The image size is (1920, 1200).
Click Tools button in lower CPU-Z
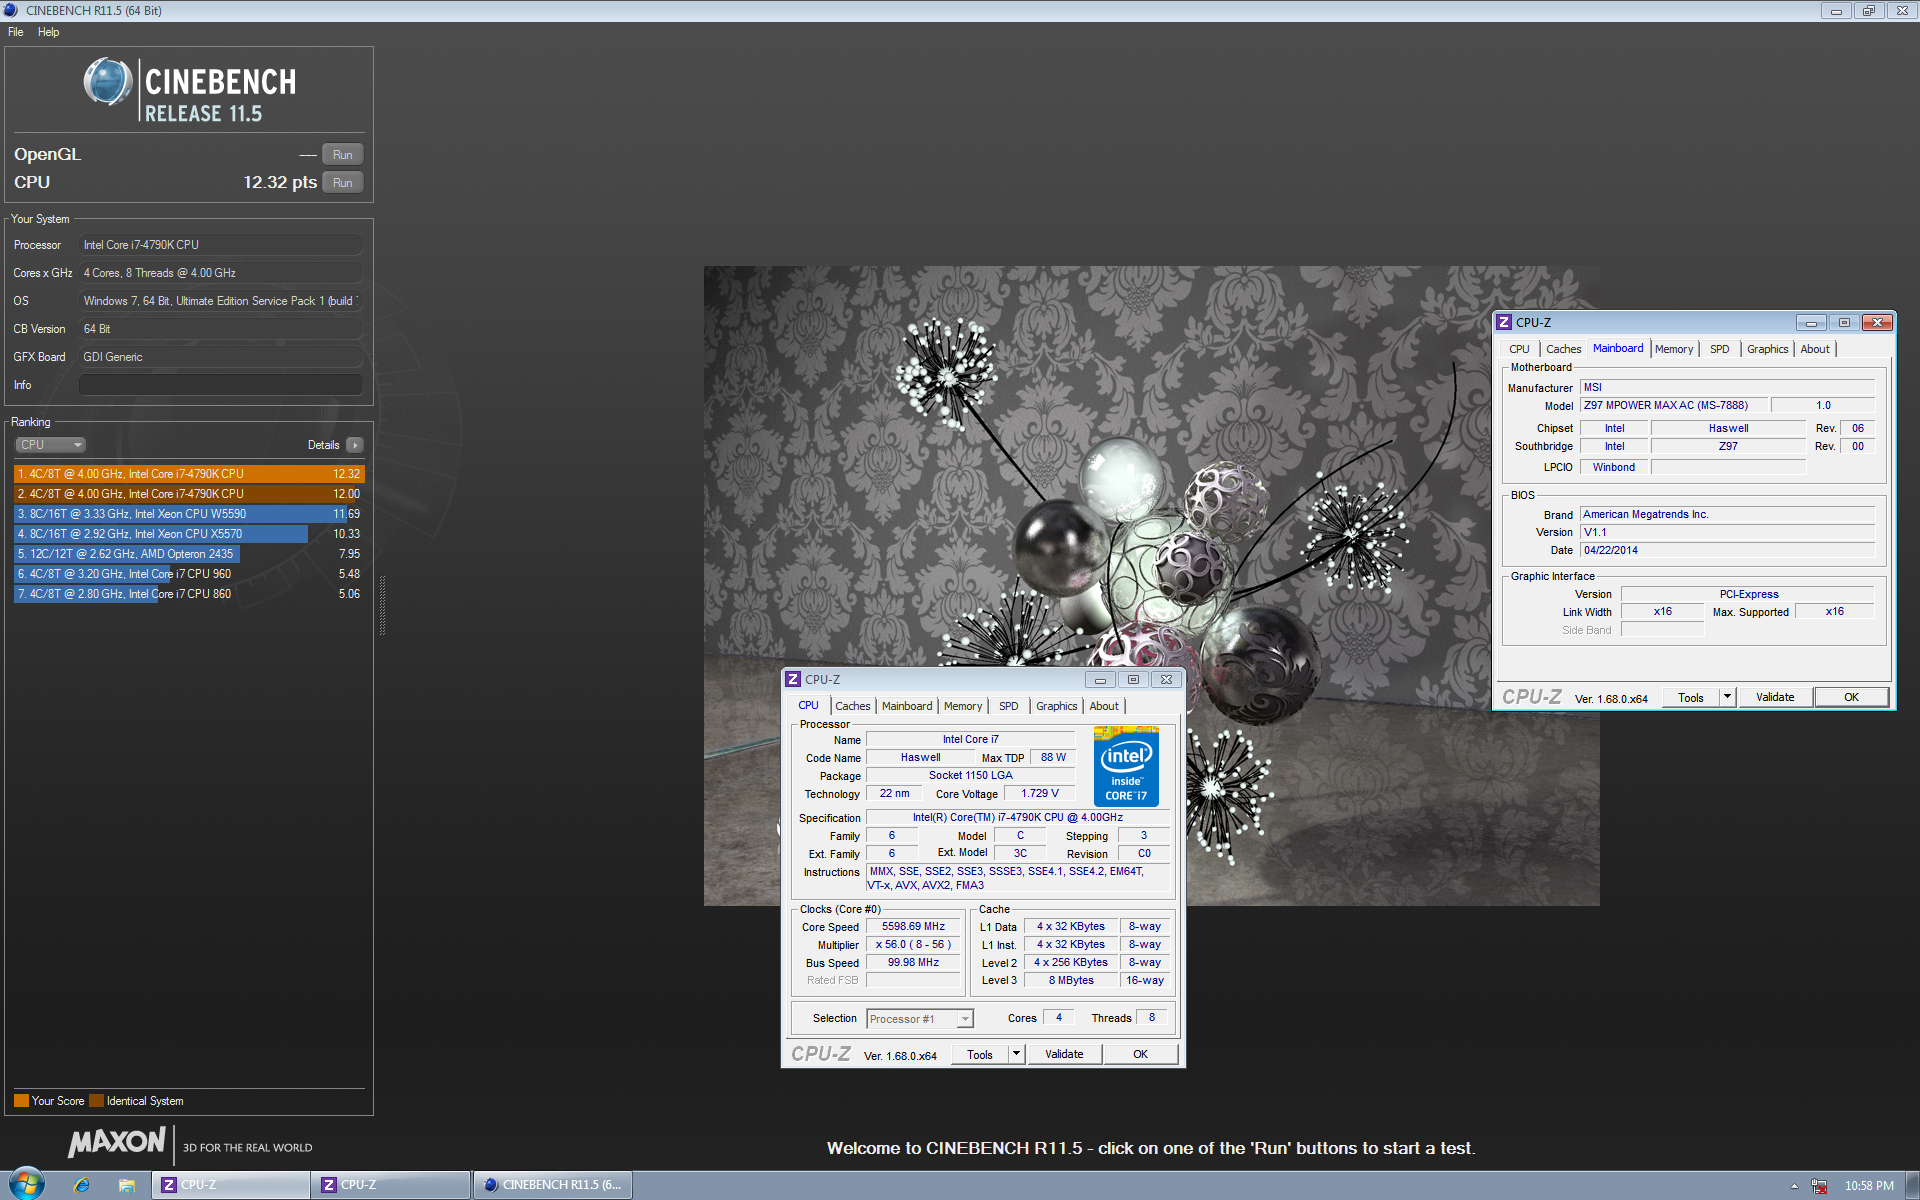[979, 1054]
